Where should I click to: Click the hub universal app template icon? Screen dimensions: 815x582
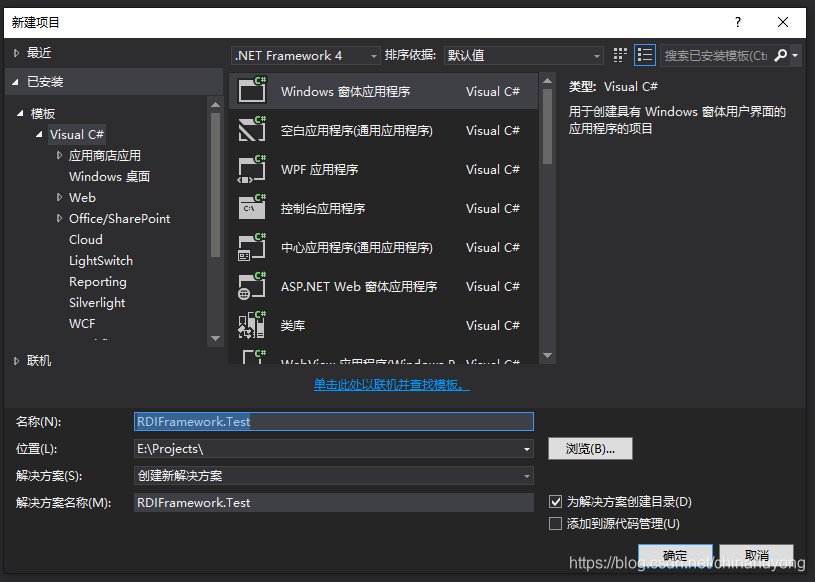252,247
